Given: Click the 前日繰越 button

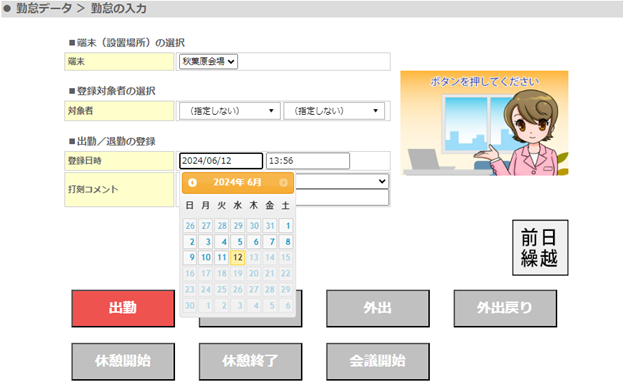Looking at the screenshot, I should (x=540, y=248).
